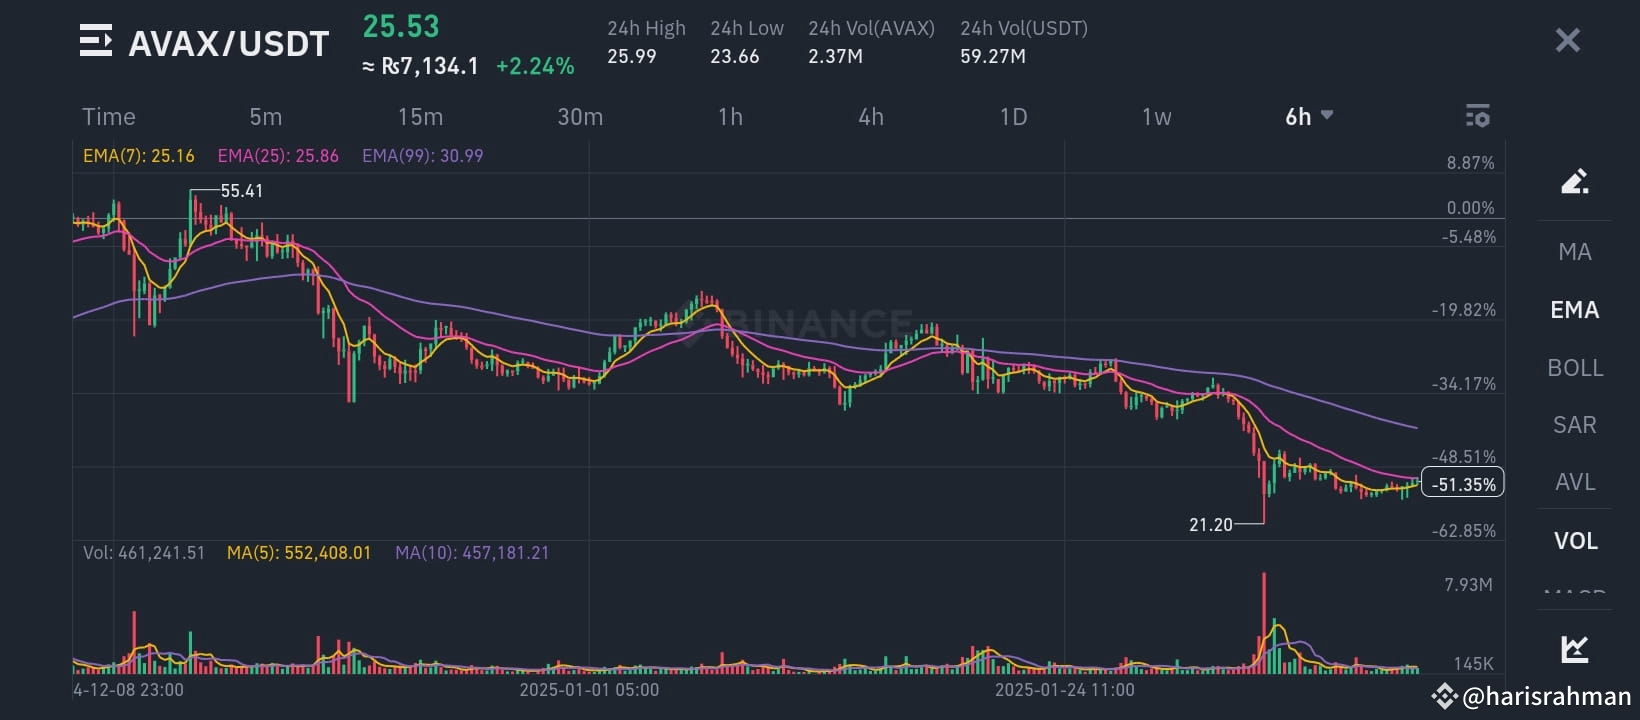
Task: Open the trading pair list icon beside AVAX/USDT
Action: tap(96, 41)
